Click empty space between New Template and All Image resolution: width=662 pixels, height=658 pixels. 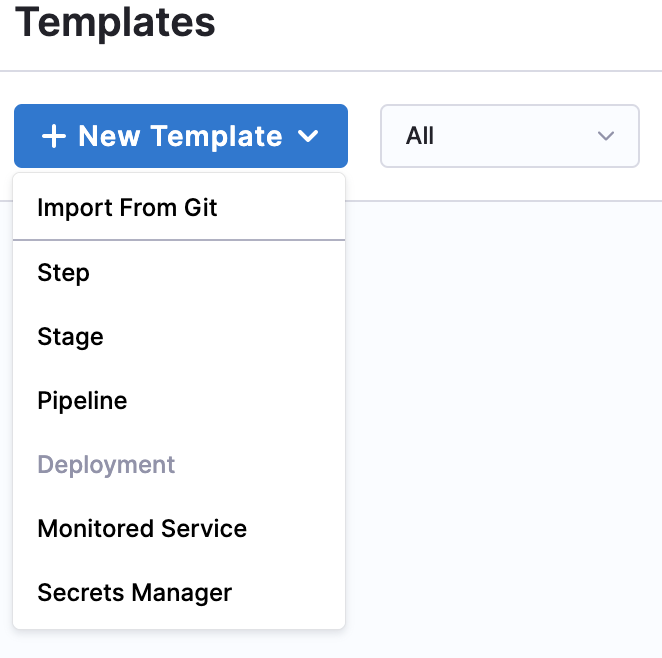pos(364,136)
